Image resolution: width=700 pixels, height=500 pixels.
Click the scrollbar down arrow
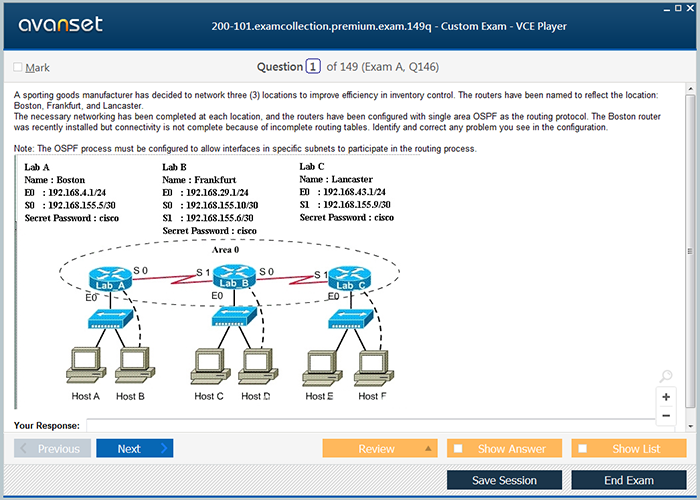(x=690, y=426)
